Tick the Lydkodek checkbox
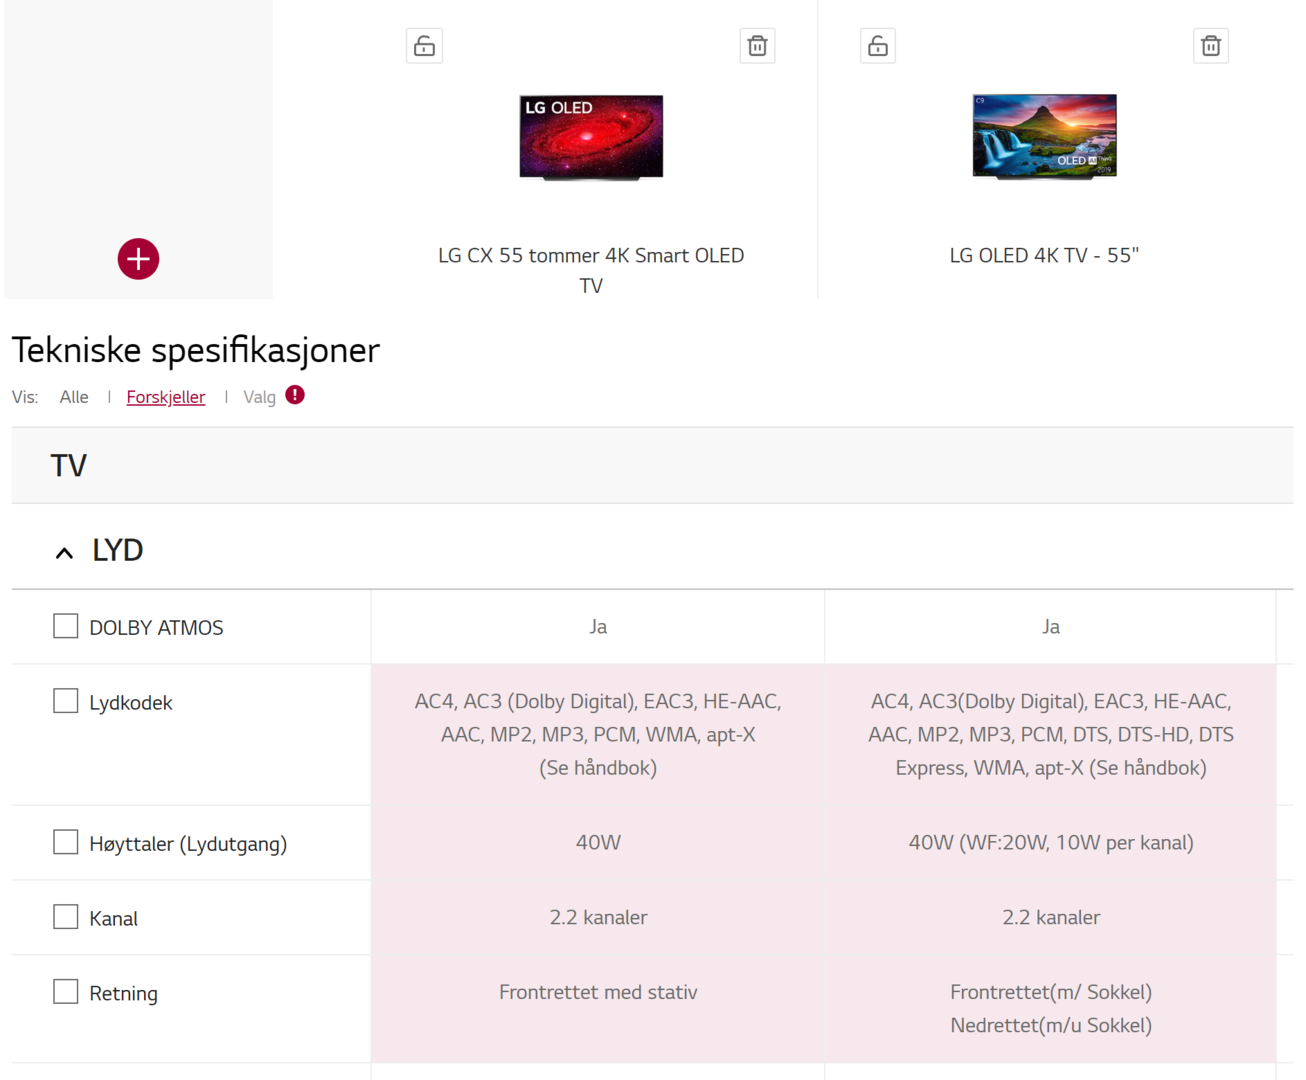The image size is (1306, 1080). (x=66, y=701)
